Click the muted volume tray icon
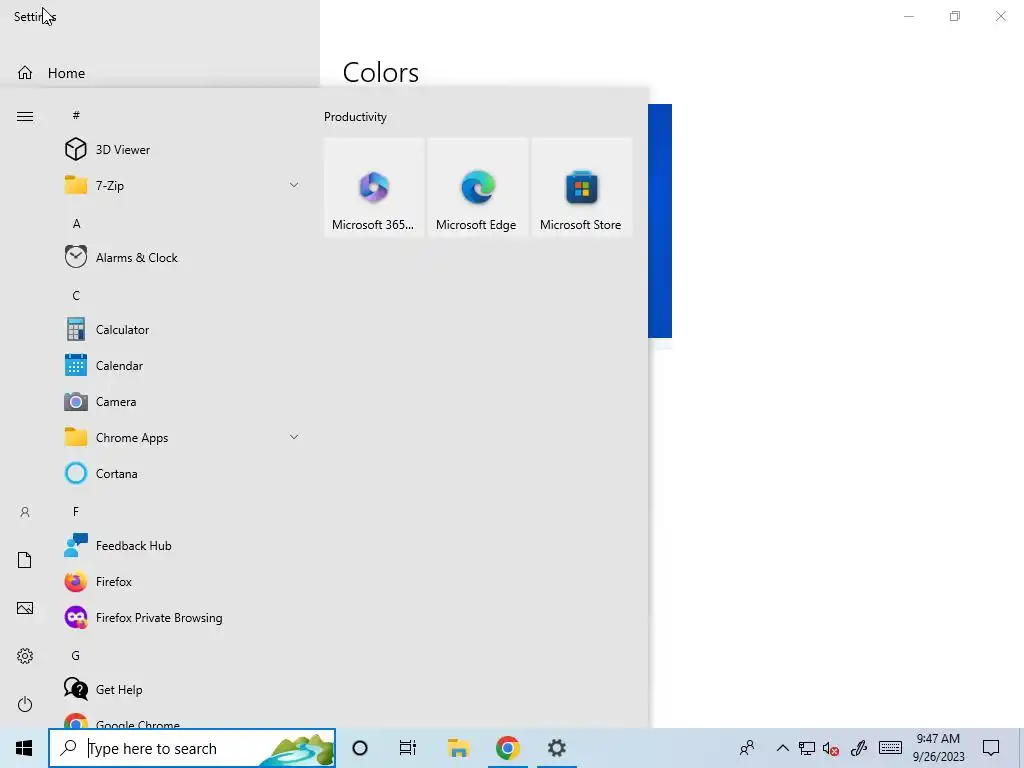The image size is (1024, 768). click(x=831, y=748)
